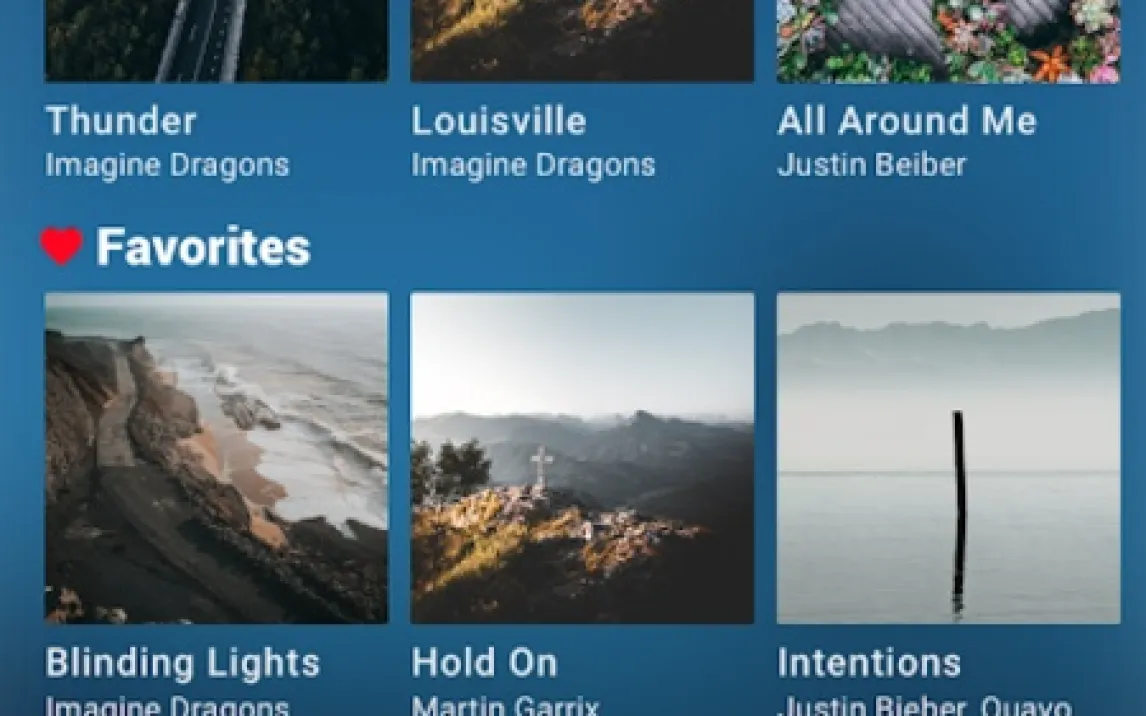The width and height of the screenshot is (1146, 716).
Task: Click the Thunder song title
Action: [121, 121]
